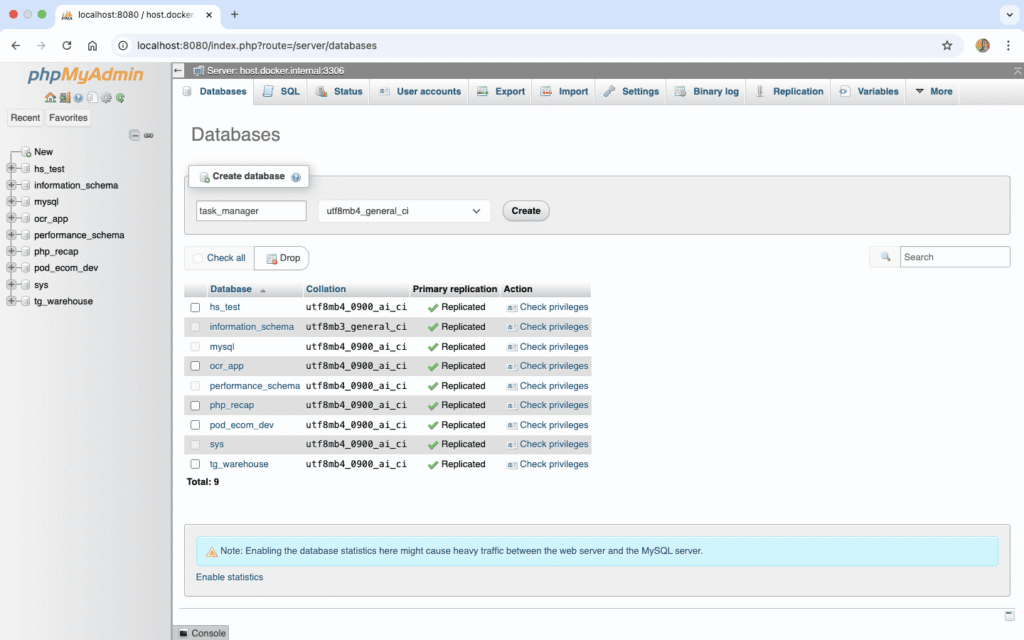Reload navigation panel with green refresh icon
The height and width of the screenshot is (640, 1024).
pos(120,98)
